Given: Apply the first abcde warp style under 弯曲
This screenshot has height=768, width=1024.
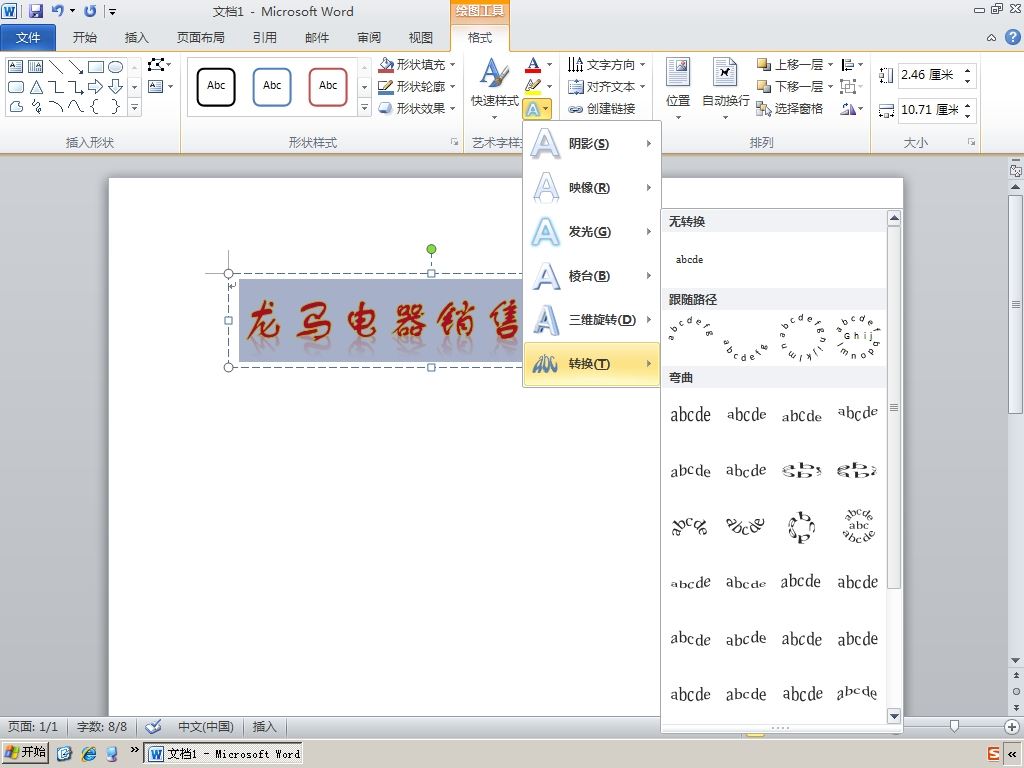Looking at the screenshot, I should click(690, 415).
